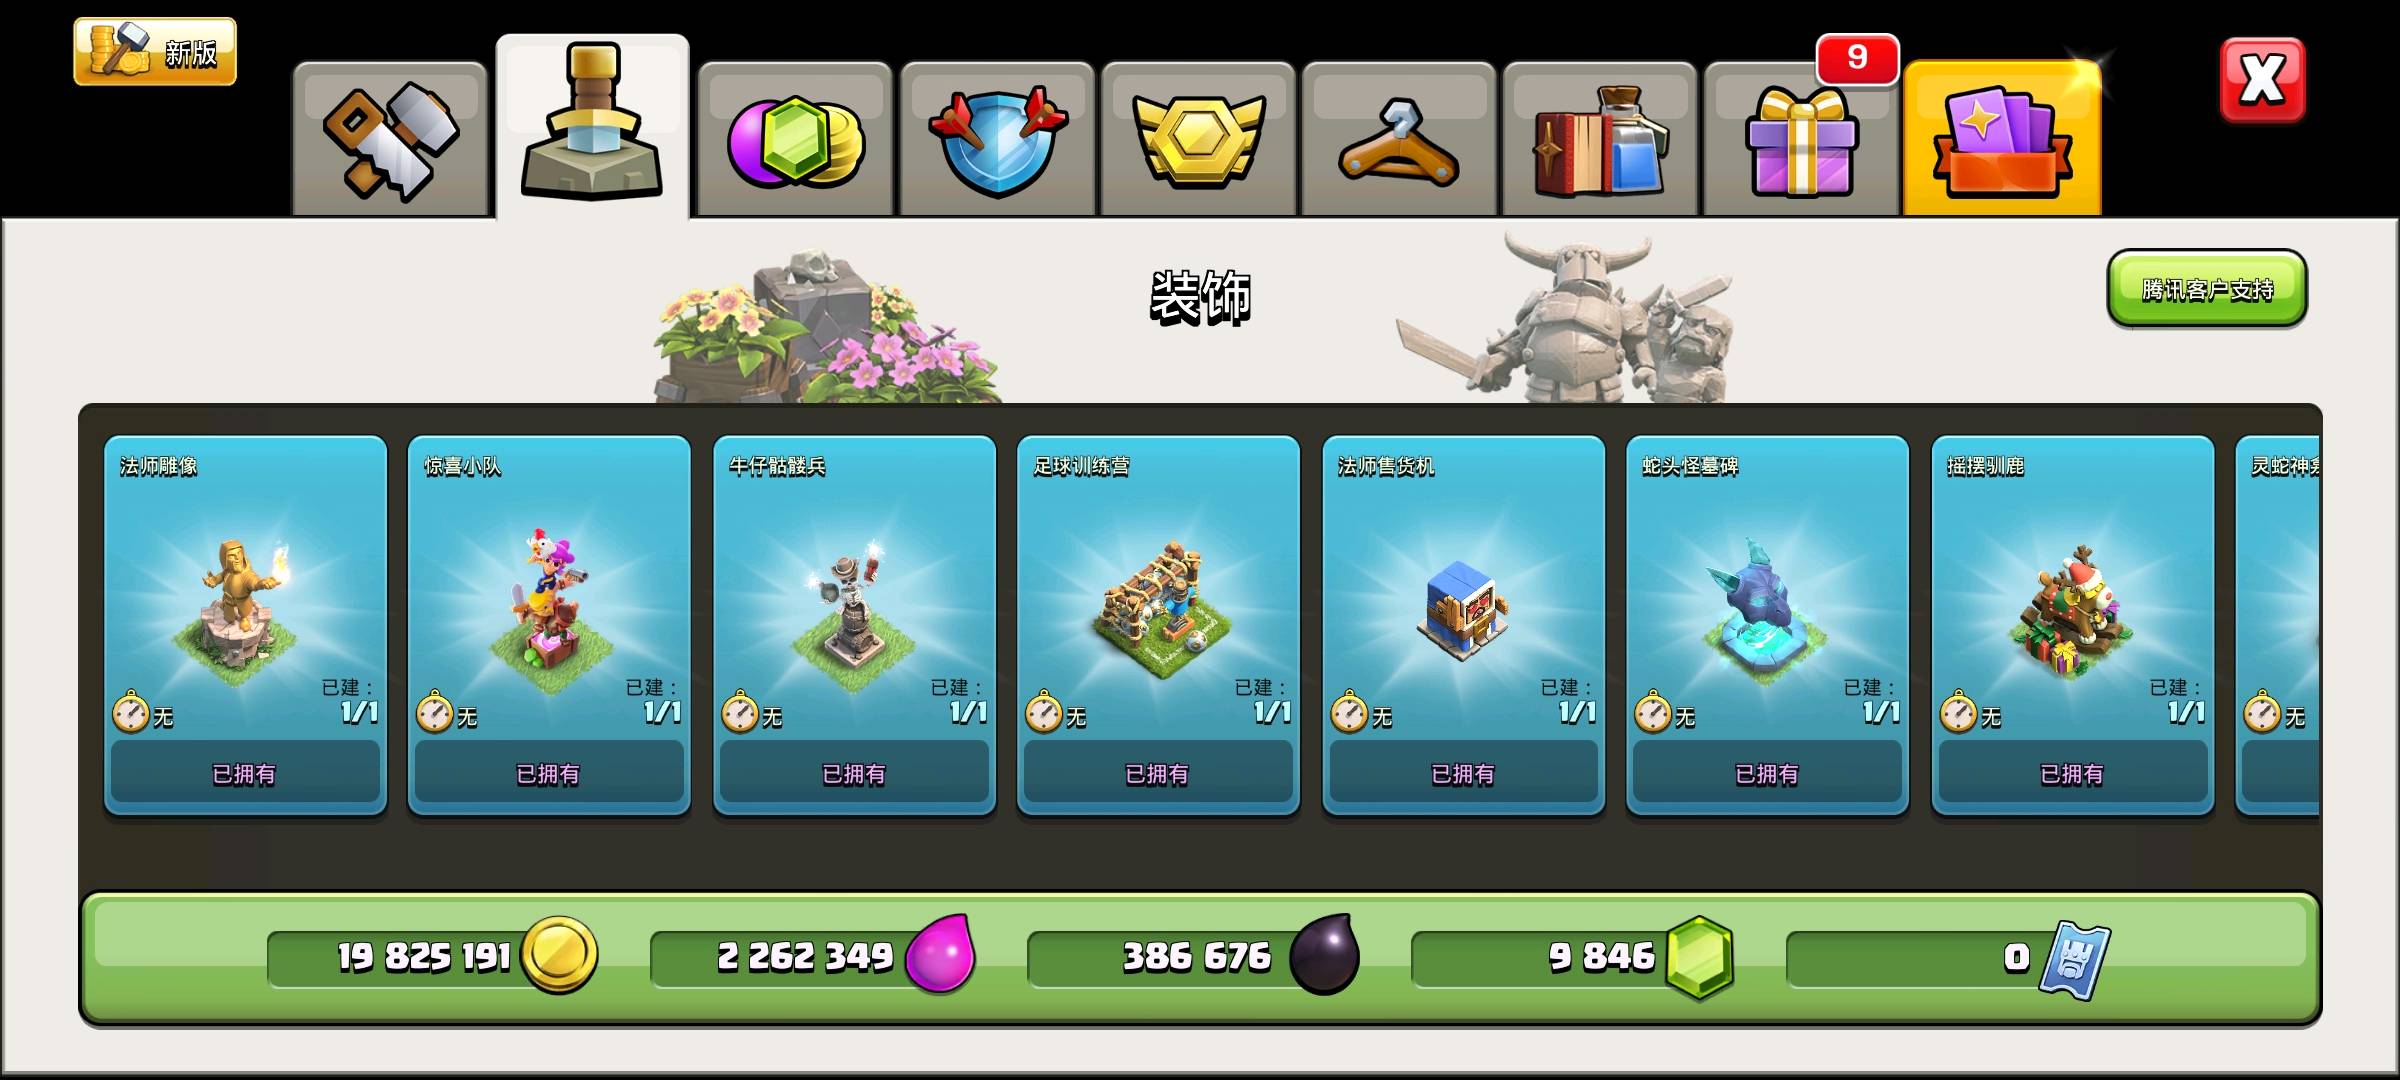Open the gems and resources shop tab
Viewport: 2400px width, 1080px height.
tap(795, 139)
